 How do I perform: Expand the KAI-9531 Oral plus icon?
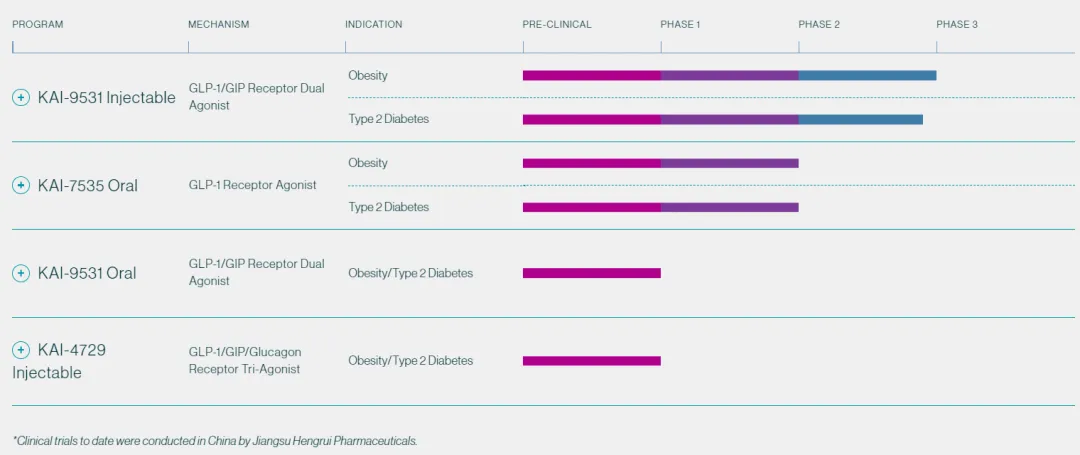[x=21, y=273]
